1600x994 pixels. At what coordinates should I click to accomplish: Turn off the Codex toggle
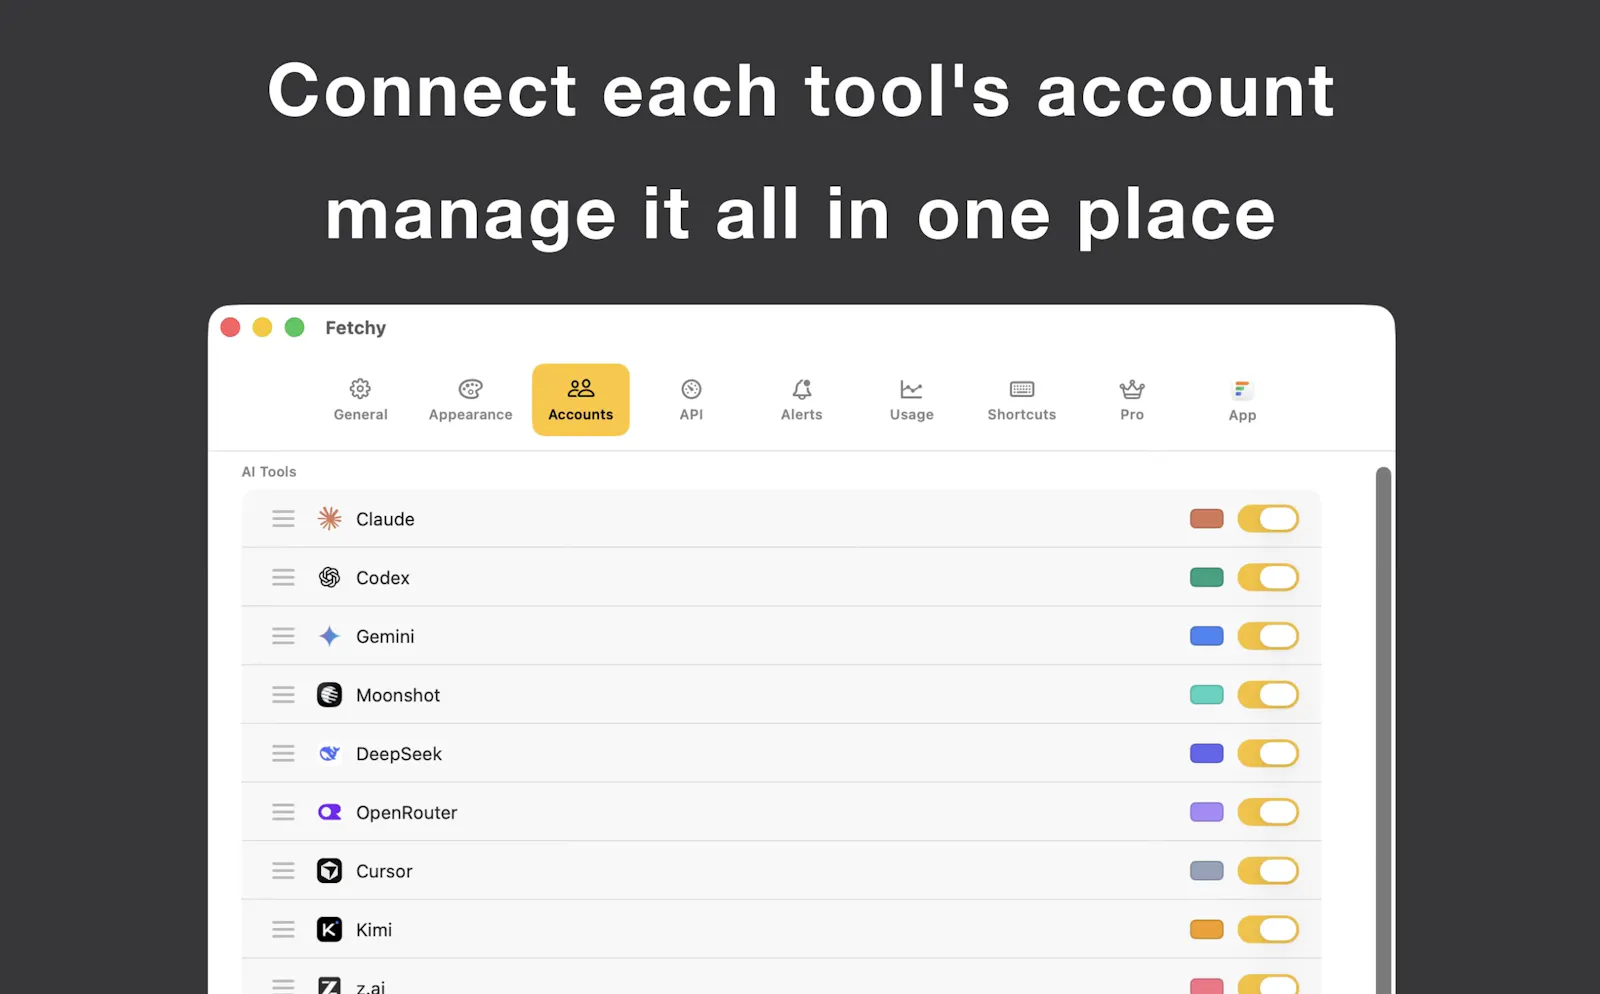[x=1268, y=577]
